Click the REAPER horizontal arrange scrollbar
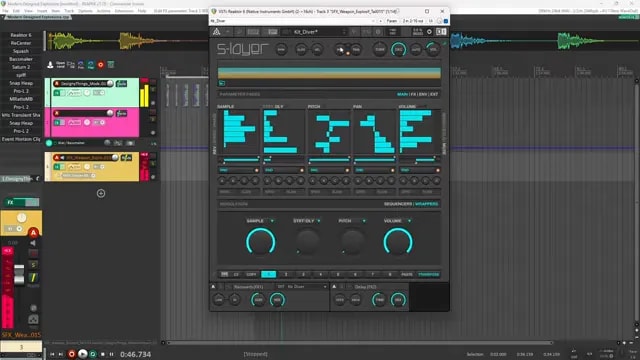Screen dimensions: 640x360 [359, 343]
